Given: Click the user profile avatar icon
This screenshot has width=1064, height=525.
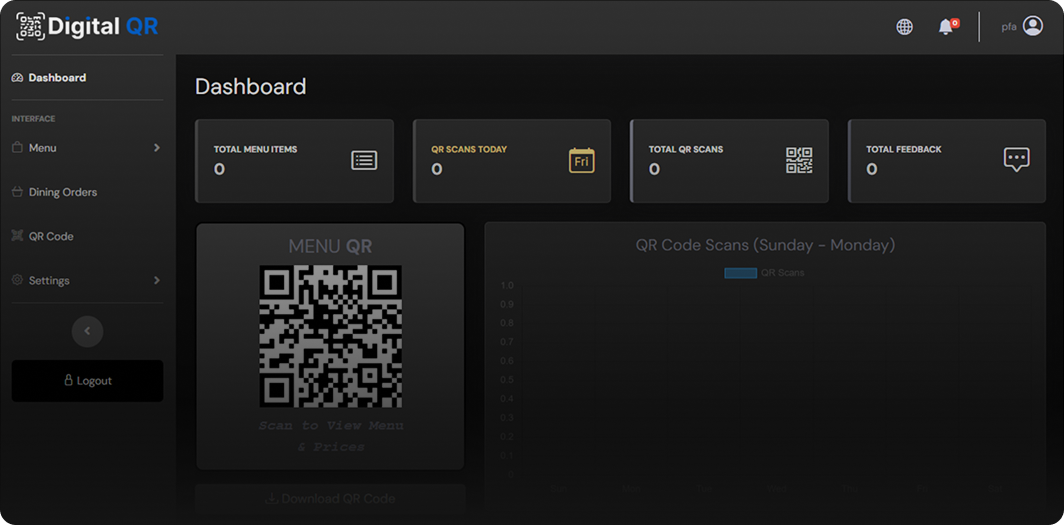Looking at the screenshot, I should (x=1033, y=27).
